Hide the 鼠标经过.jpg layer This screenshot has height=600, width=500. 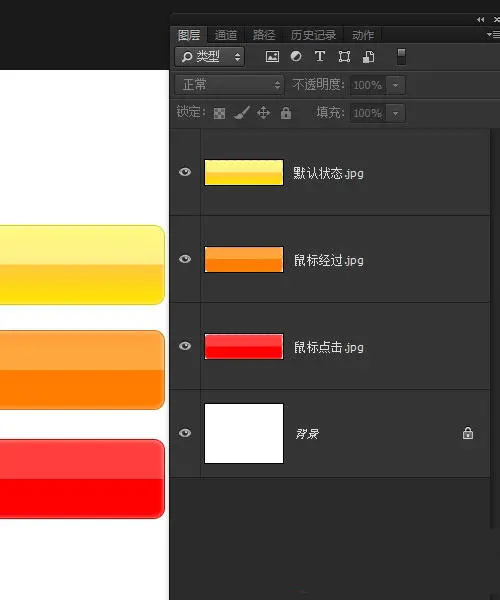pyautogui.click(x=185, y=259)
